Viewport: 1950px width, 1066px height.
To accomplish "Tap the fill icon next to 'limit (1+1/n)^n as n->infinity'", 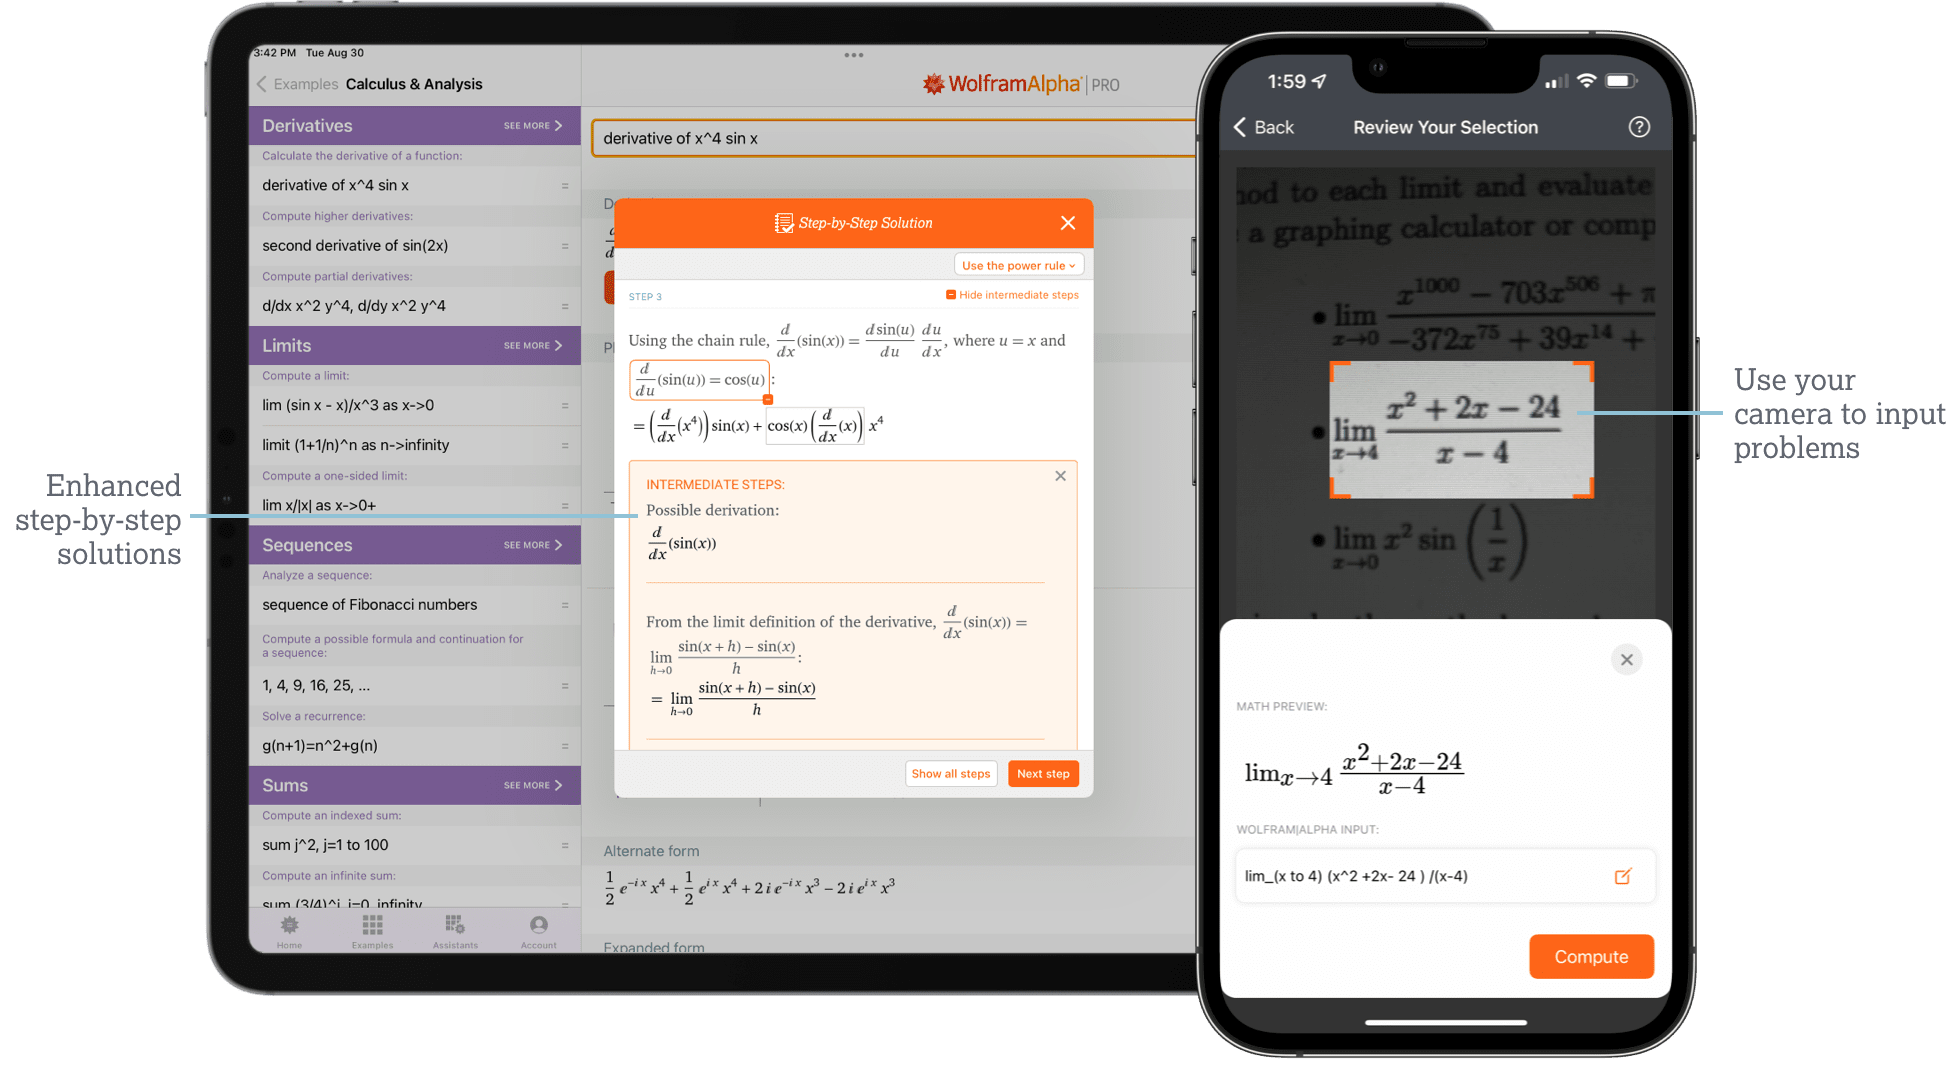I will tap(564, 446).
